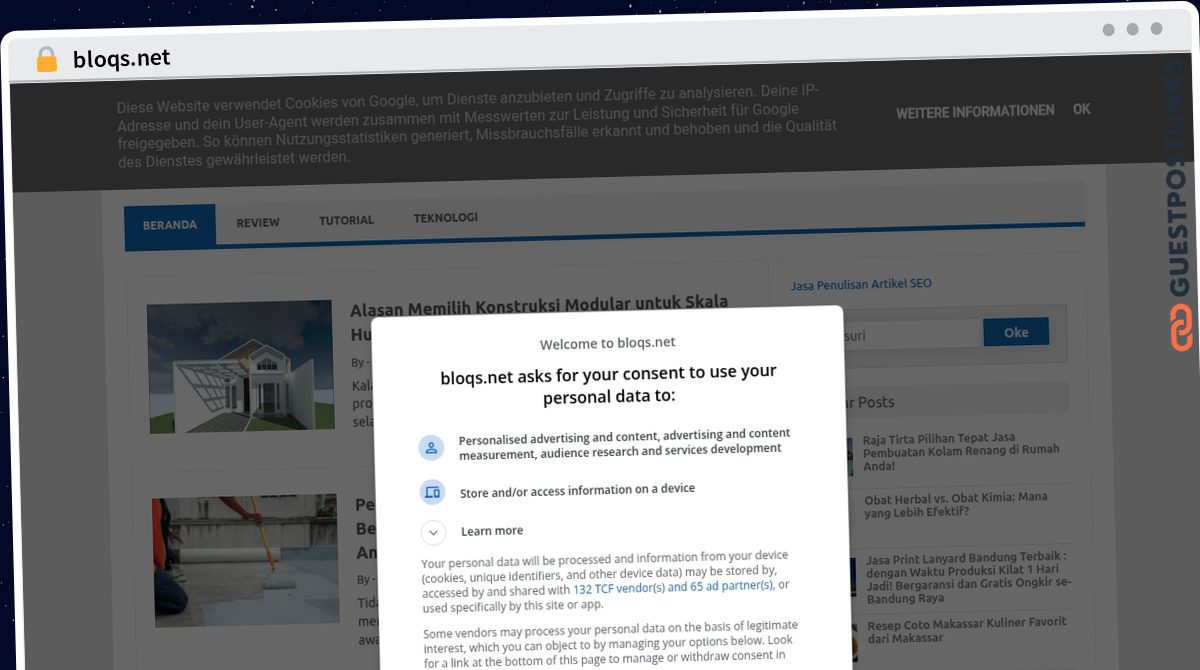Accept cookies by clicking OK
This screenshot has width=1200, height=670.
(1081, 109)
